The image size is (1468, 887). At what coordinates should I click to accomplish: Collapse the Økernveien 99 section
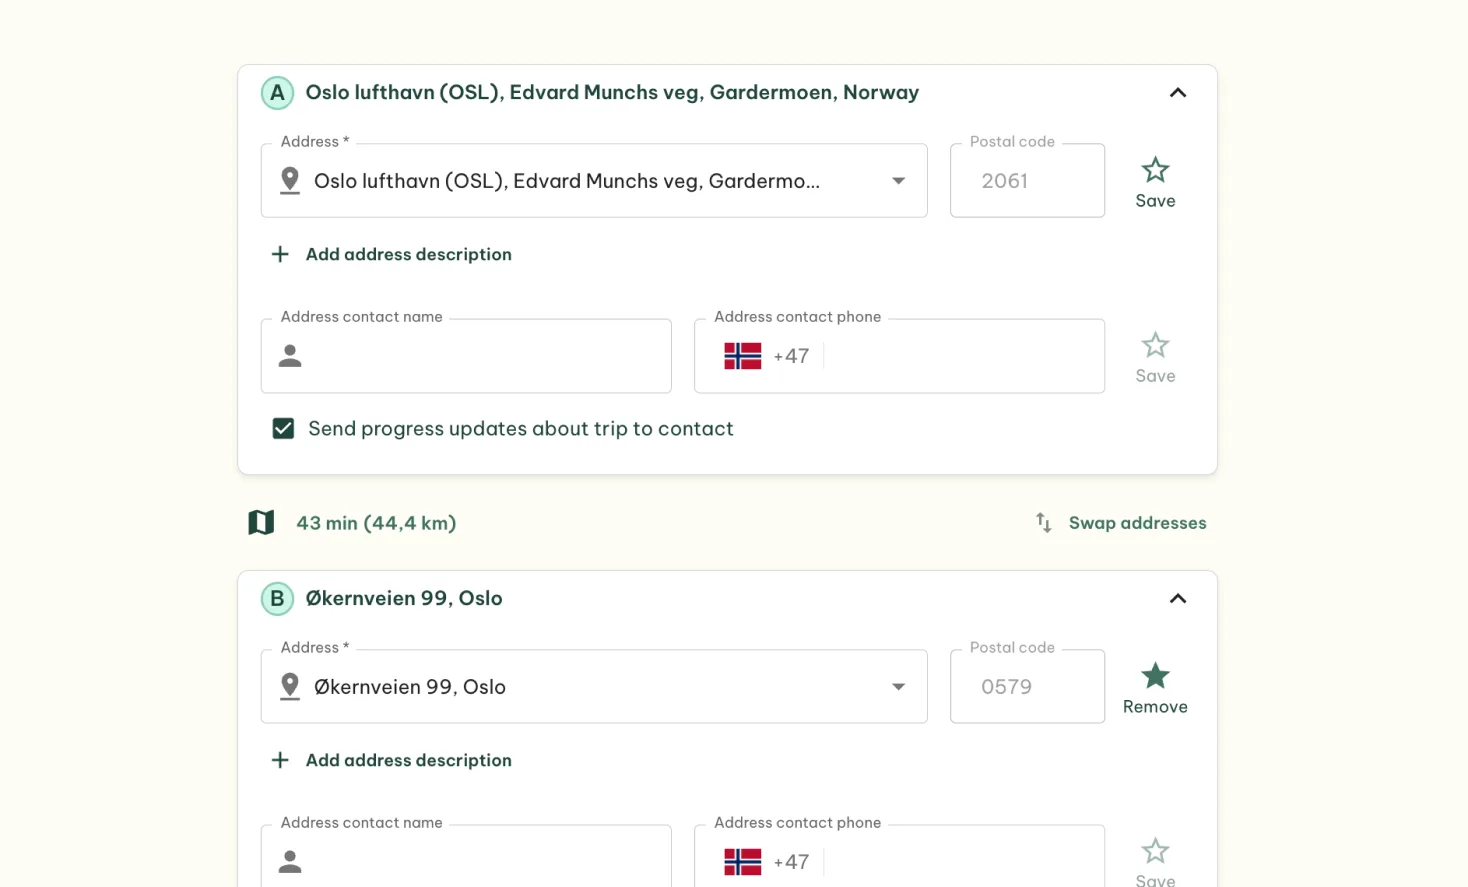tap(1177, 598)
